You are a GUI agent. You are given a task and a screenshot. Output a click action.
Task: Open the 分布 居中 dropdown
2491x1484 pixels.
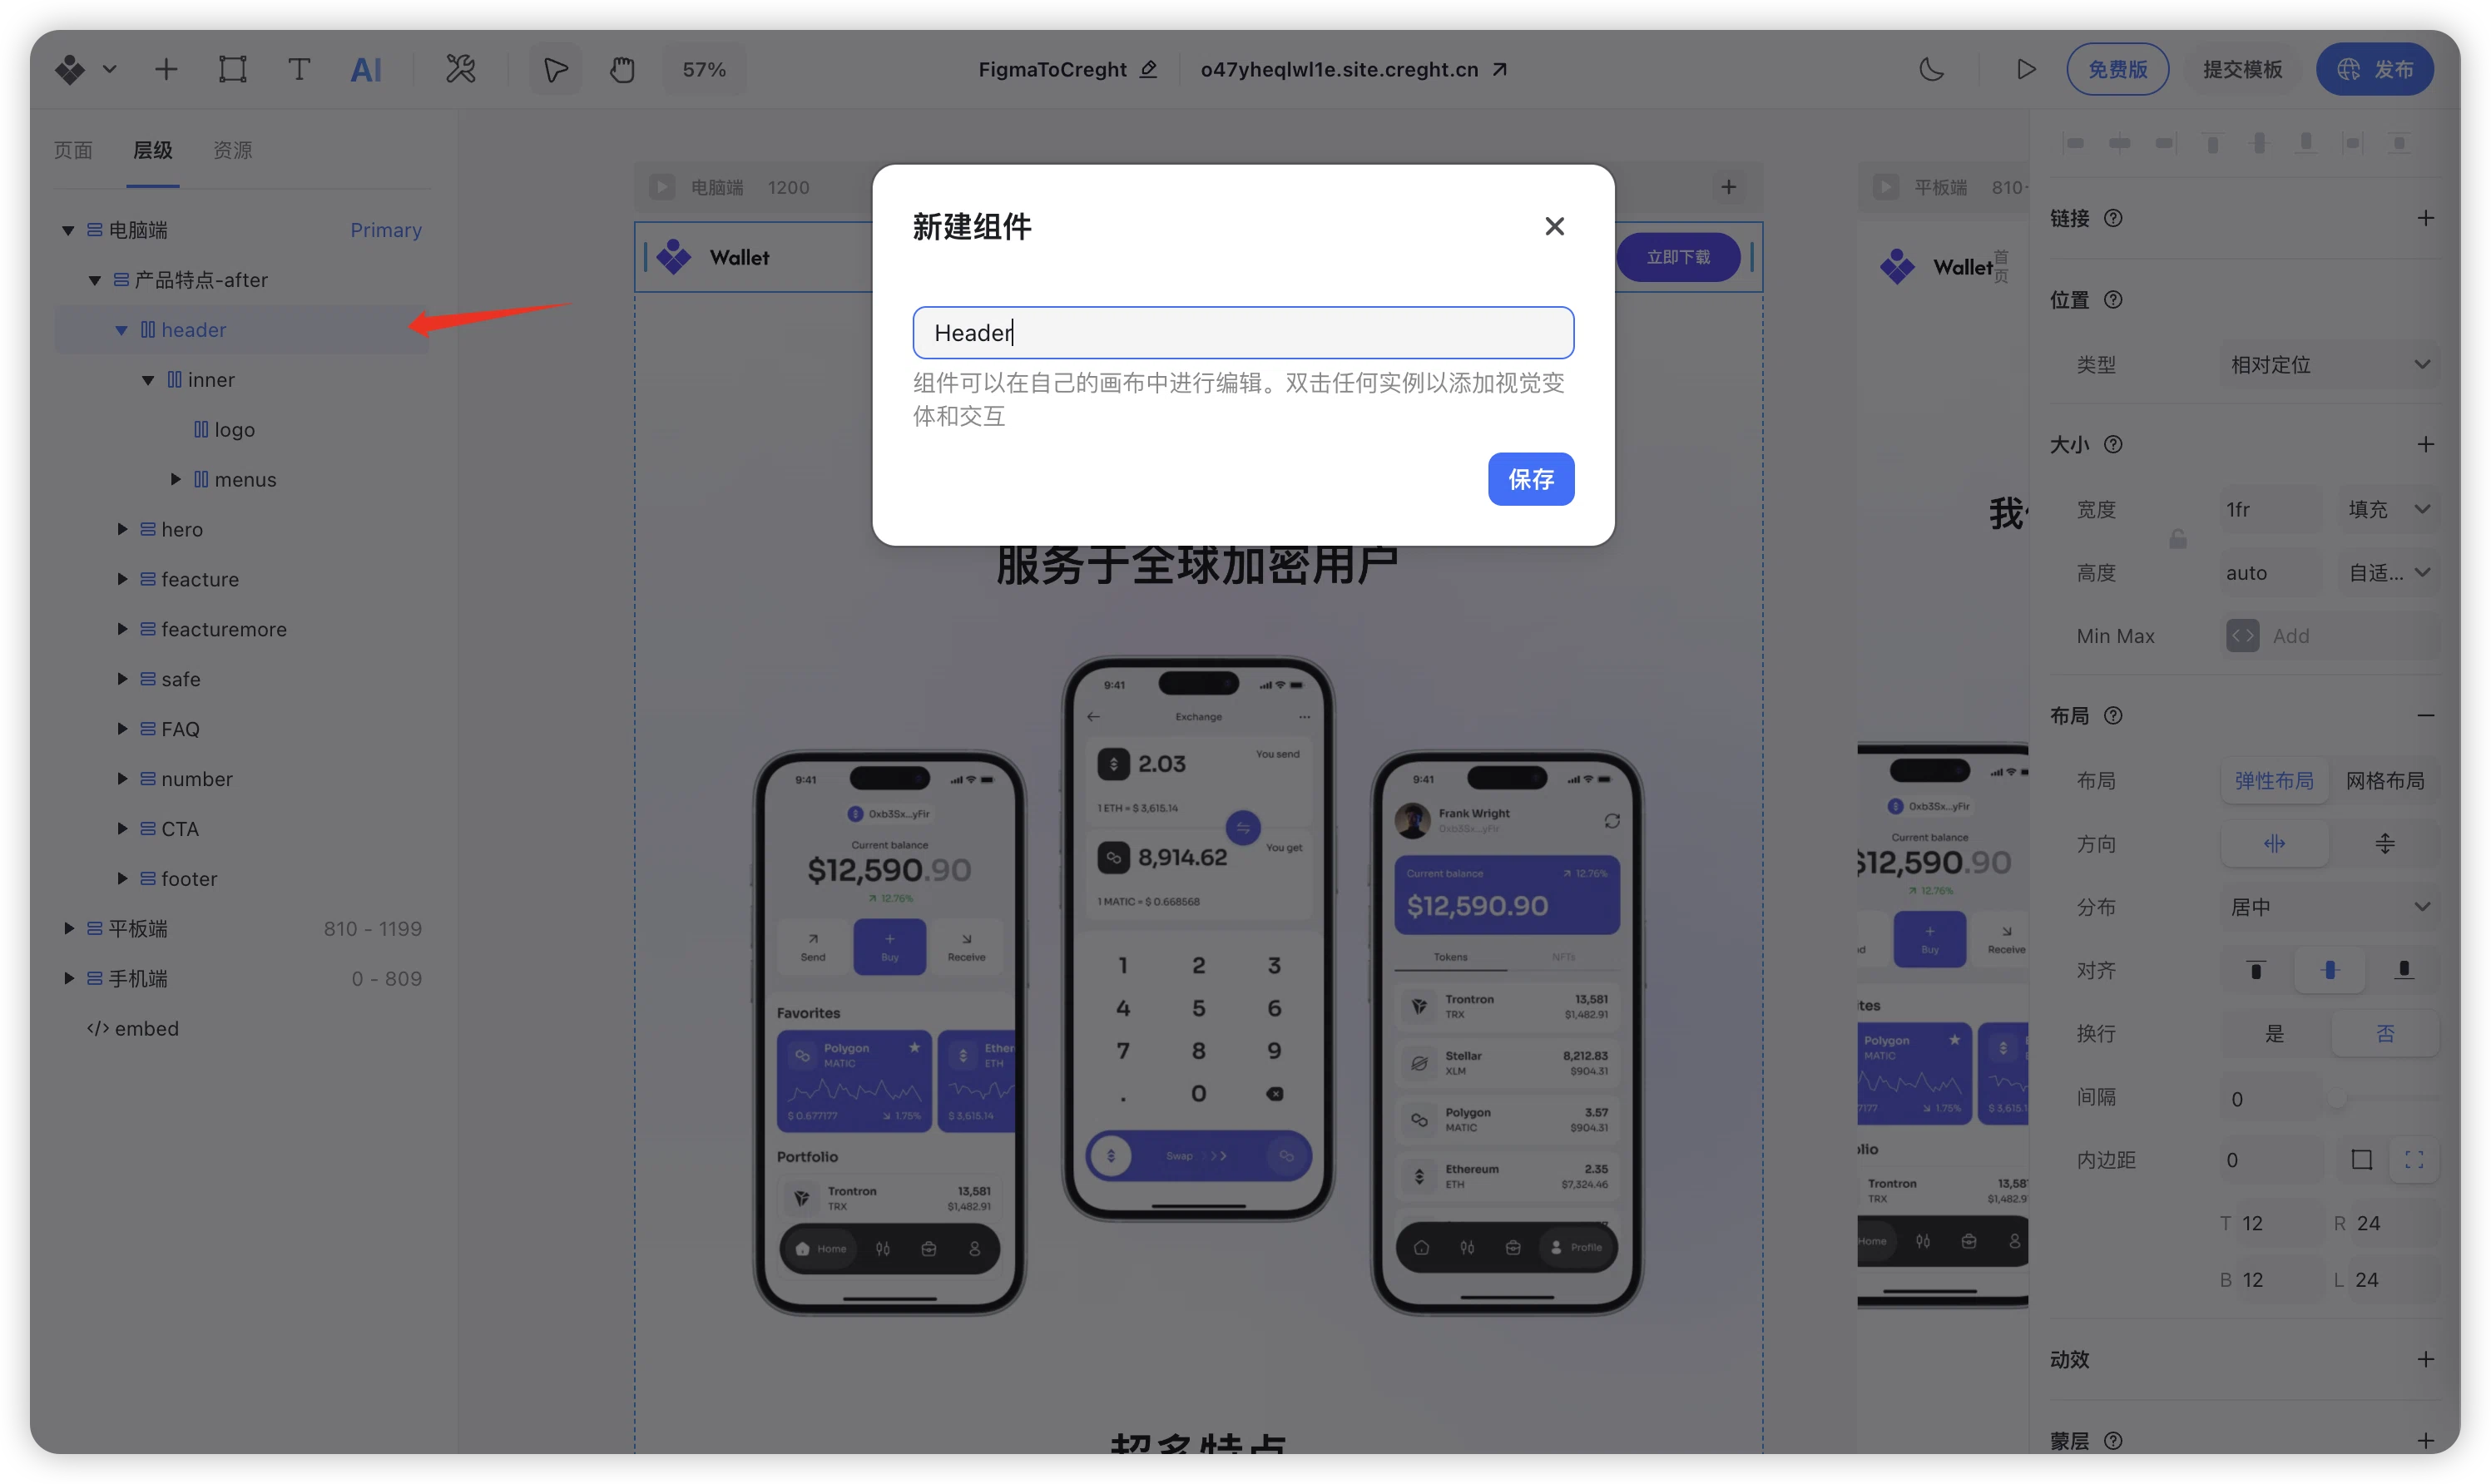pos(2330,907)
